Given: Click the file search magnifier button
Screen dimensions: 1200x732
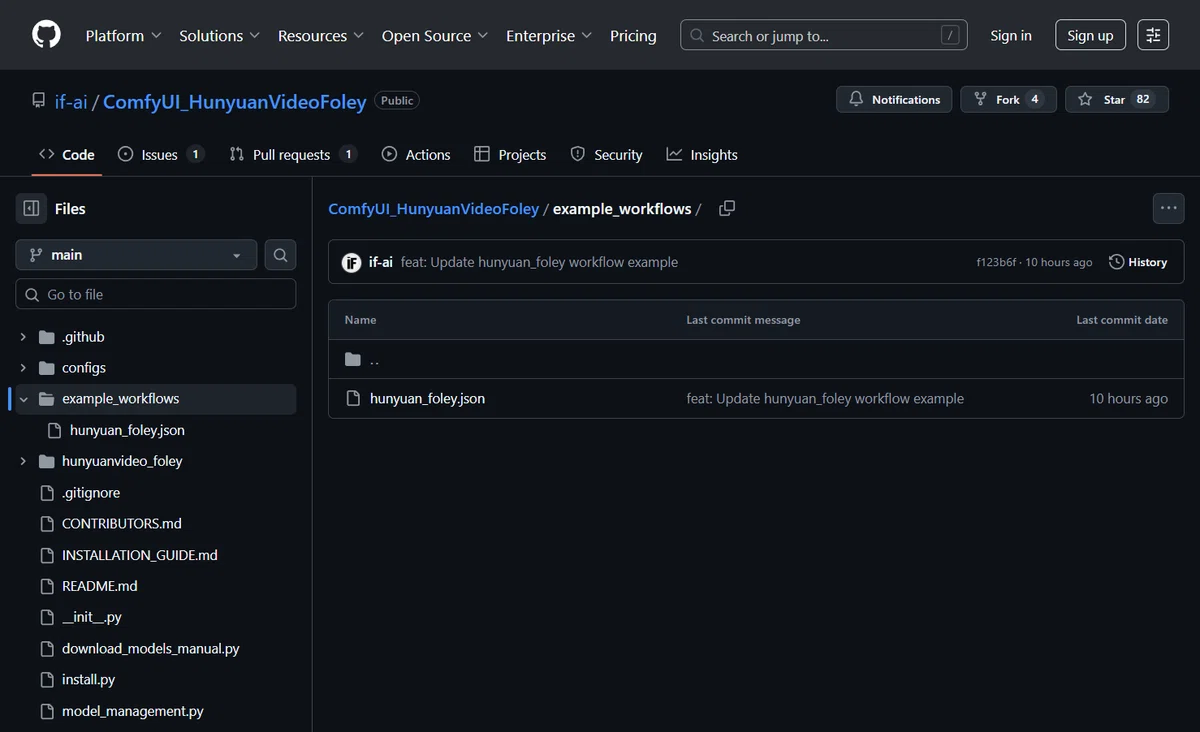Looking at the screenshot, I should point(280,255).
